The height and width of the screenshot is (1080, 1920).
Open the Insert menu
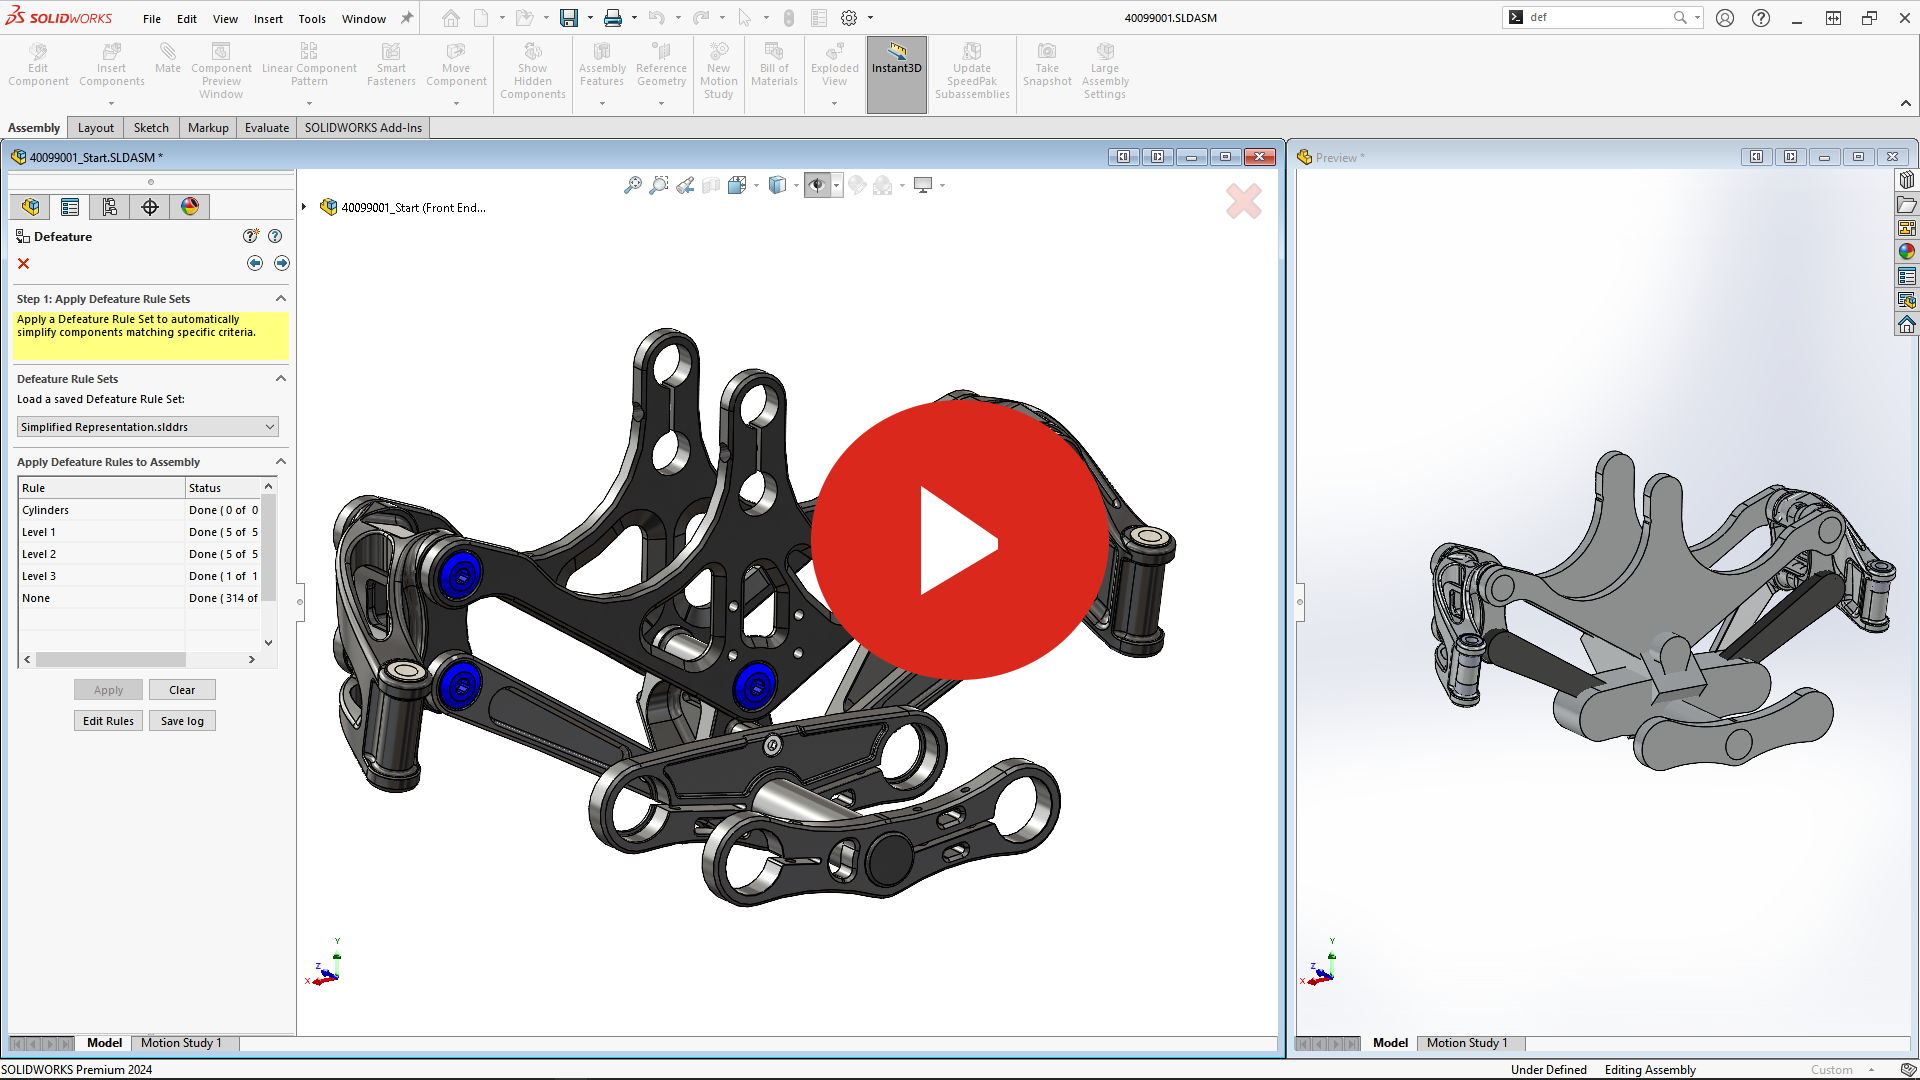(x=268, y=19)
